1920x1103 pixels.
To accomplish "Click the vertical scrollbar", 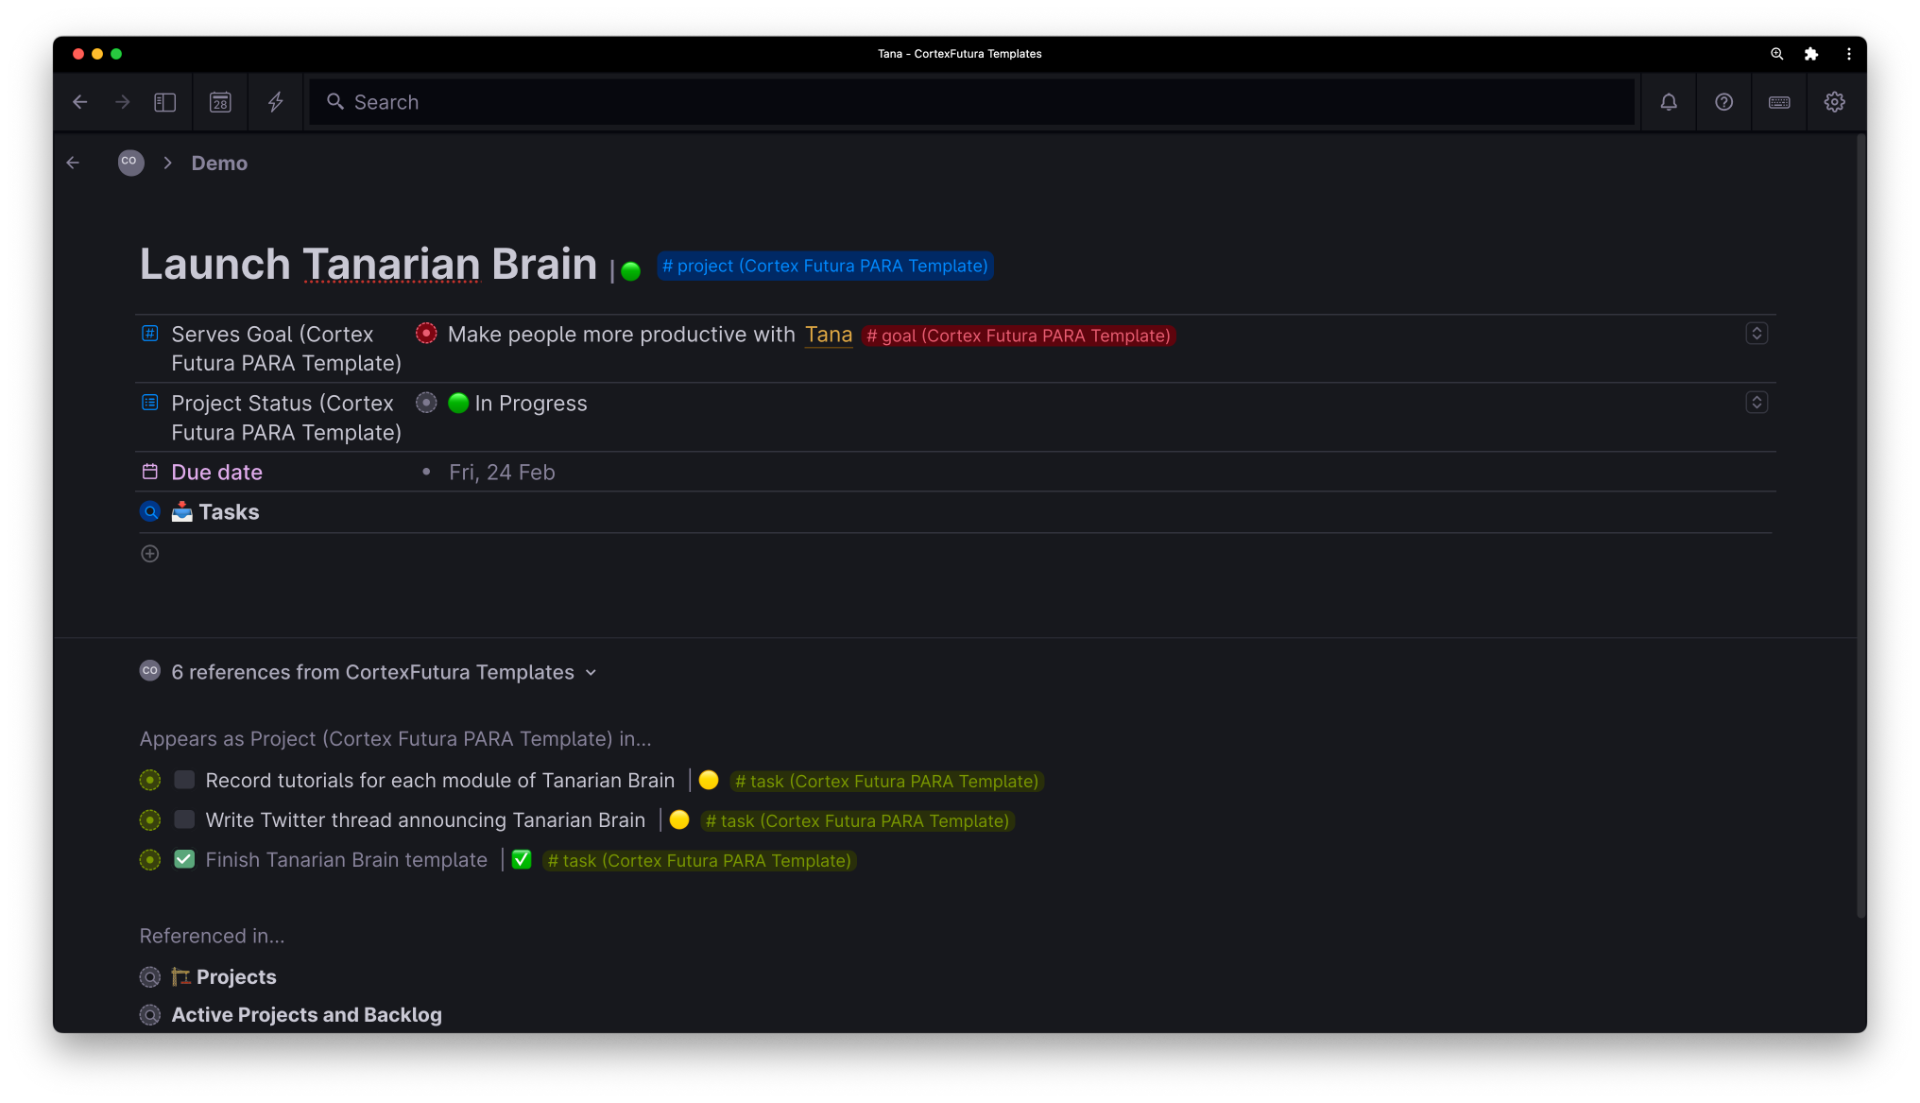I will 1860,528.
